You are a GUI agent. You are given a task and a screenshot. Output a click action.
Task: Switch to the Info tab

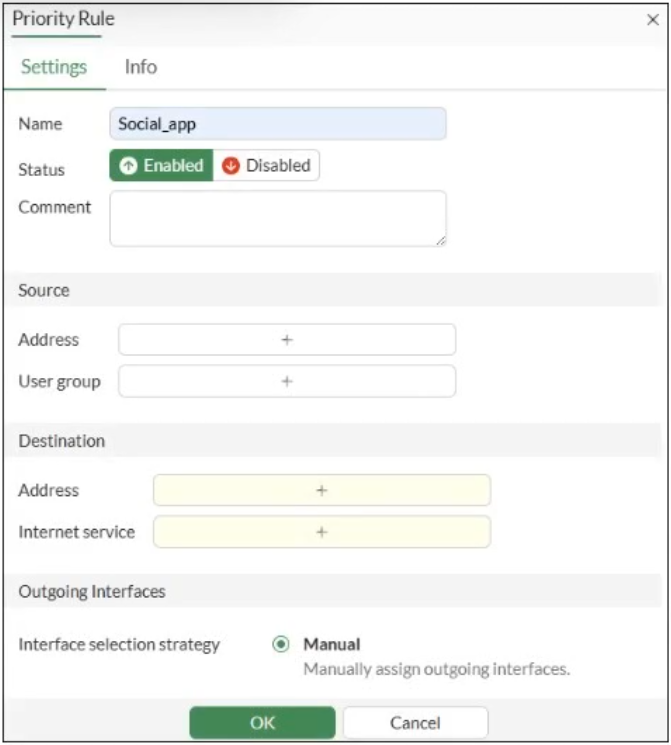(140, 67)
